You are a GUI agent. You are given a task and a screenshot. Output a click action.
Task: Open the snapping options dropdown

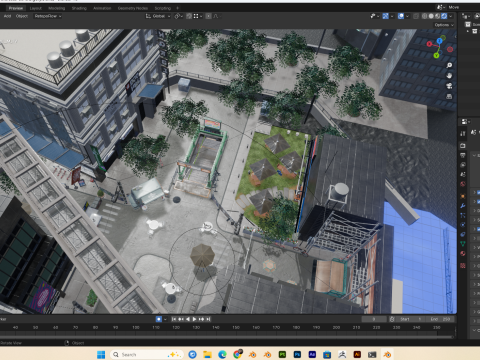[x=197, y=16]
